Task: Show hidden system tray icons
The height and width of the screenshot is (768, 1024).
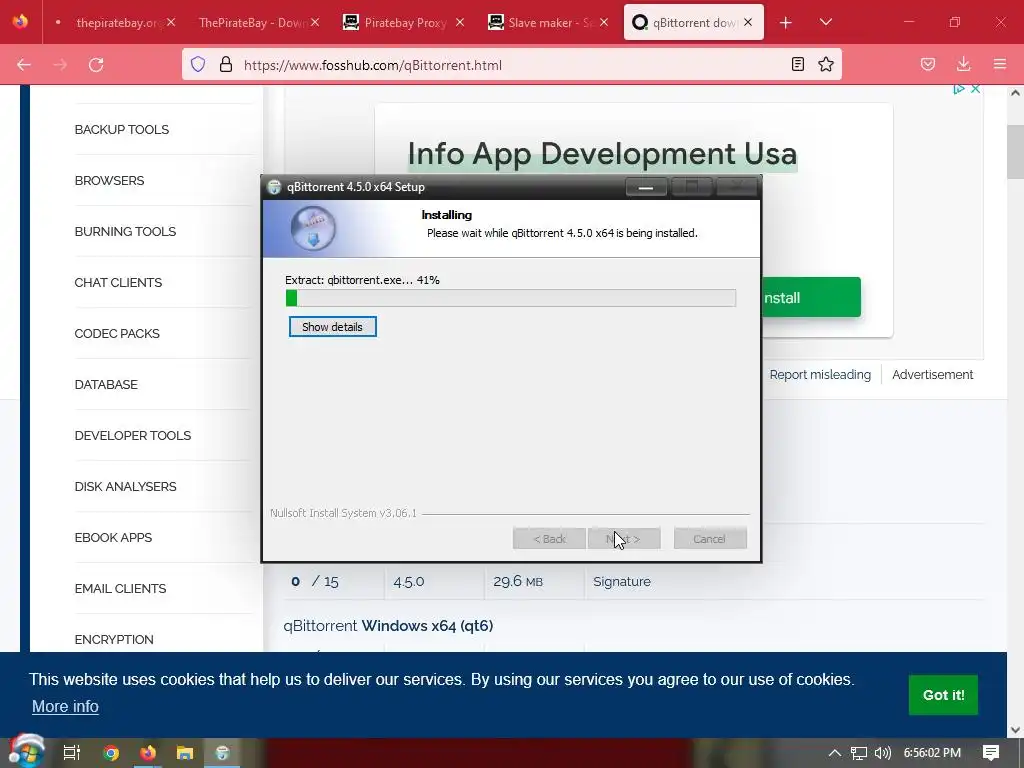Action: (835, 753)
